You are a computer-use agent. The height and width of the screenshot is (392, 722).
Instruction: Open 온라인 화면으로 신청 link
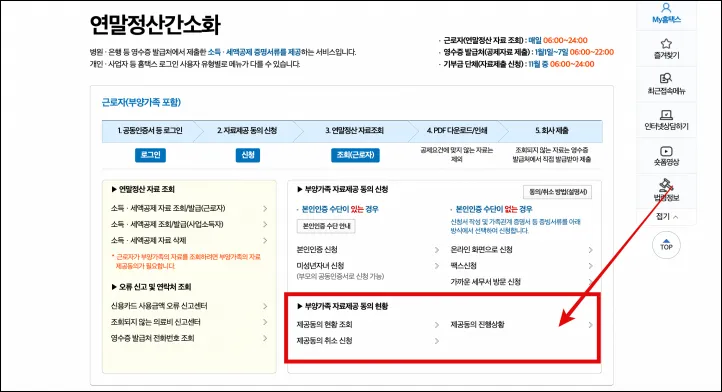tap(481, 250)
